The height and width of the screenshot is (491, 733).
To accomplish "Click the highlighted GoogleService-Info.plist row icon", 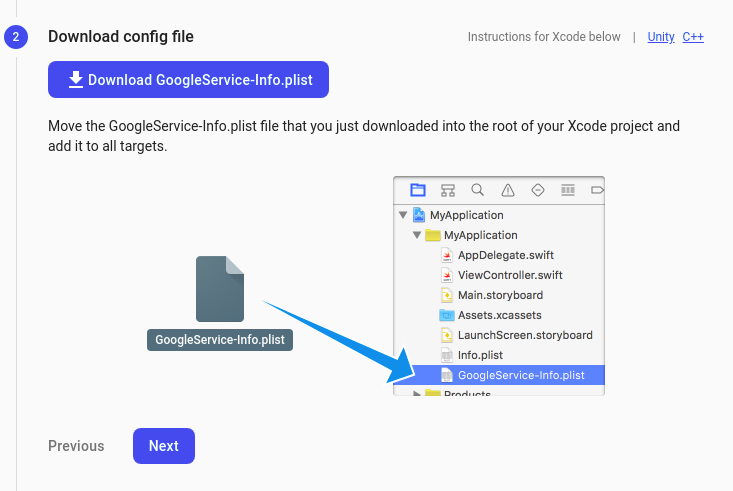I will click(x=447, y=375).
